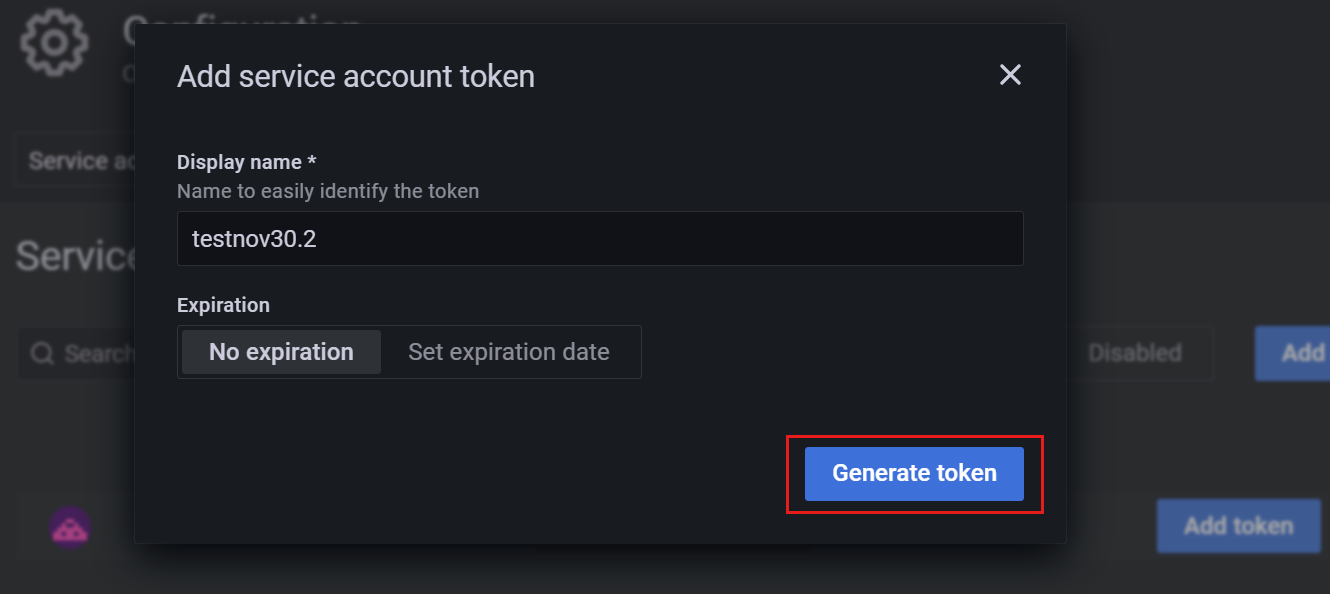Click the Service heading behind the dialog
This screenshot has width=1330, height=594.
(75, 257)
